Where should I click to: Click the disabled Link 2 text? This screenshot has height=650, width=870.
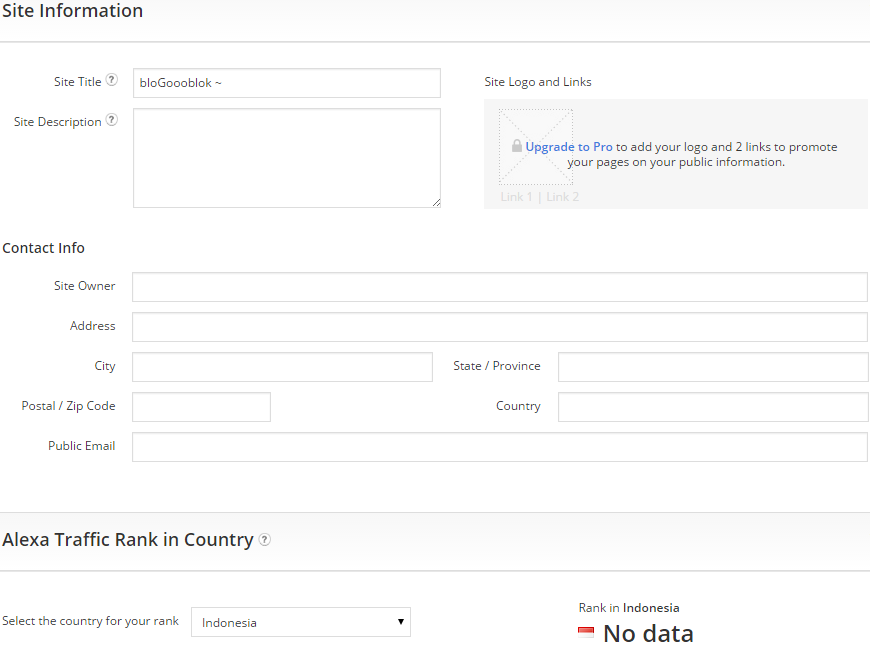(x=563, y=196)
